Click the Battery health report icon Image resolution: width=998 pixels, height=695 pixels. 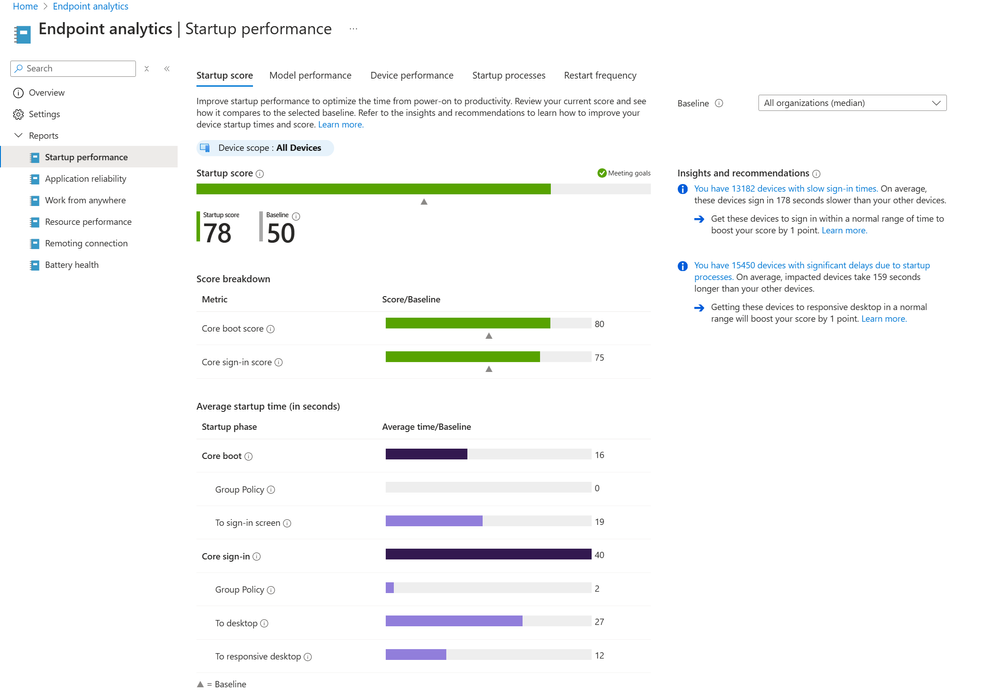pyautogui.click(x=35, y=265)
